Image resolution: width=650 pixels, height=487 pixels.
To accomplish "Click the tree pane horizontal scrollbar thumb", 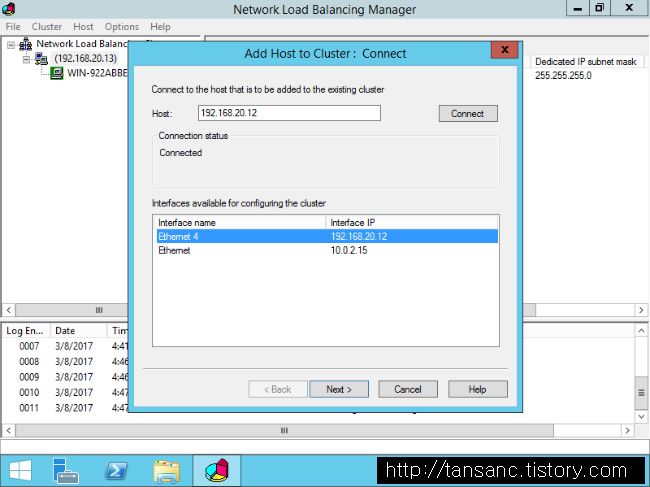I will [71, 310].
